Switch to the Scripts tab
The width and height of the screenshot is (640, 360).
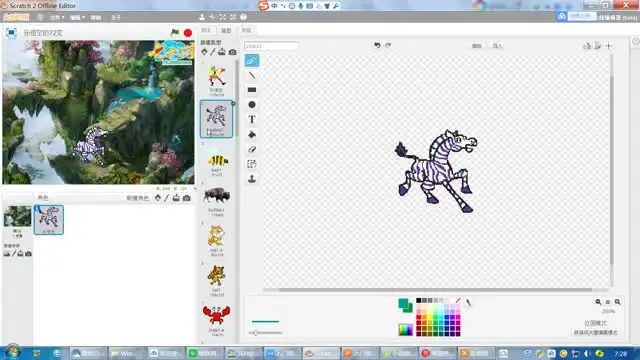pos(206,31)
